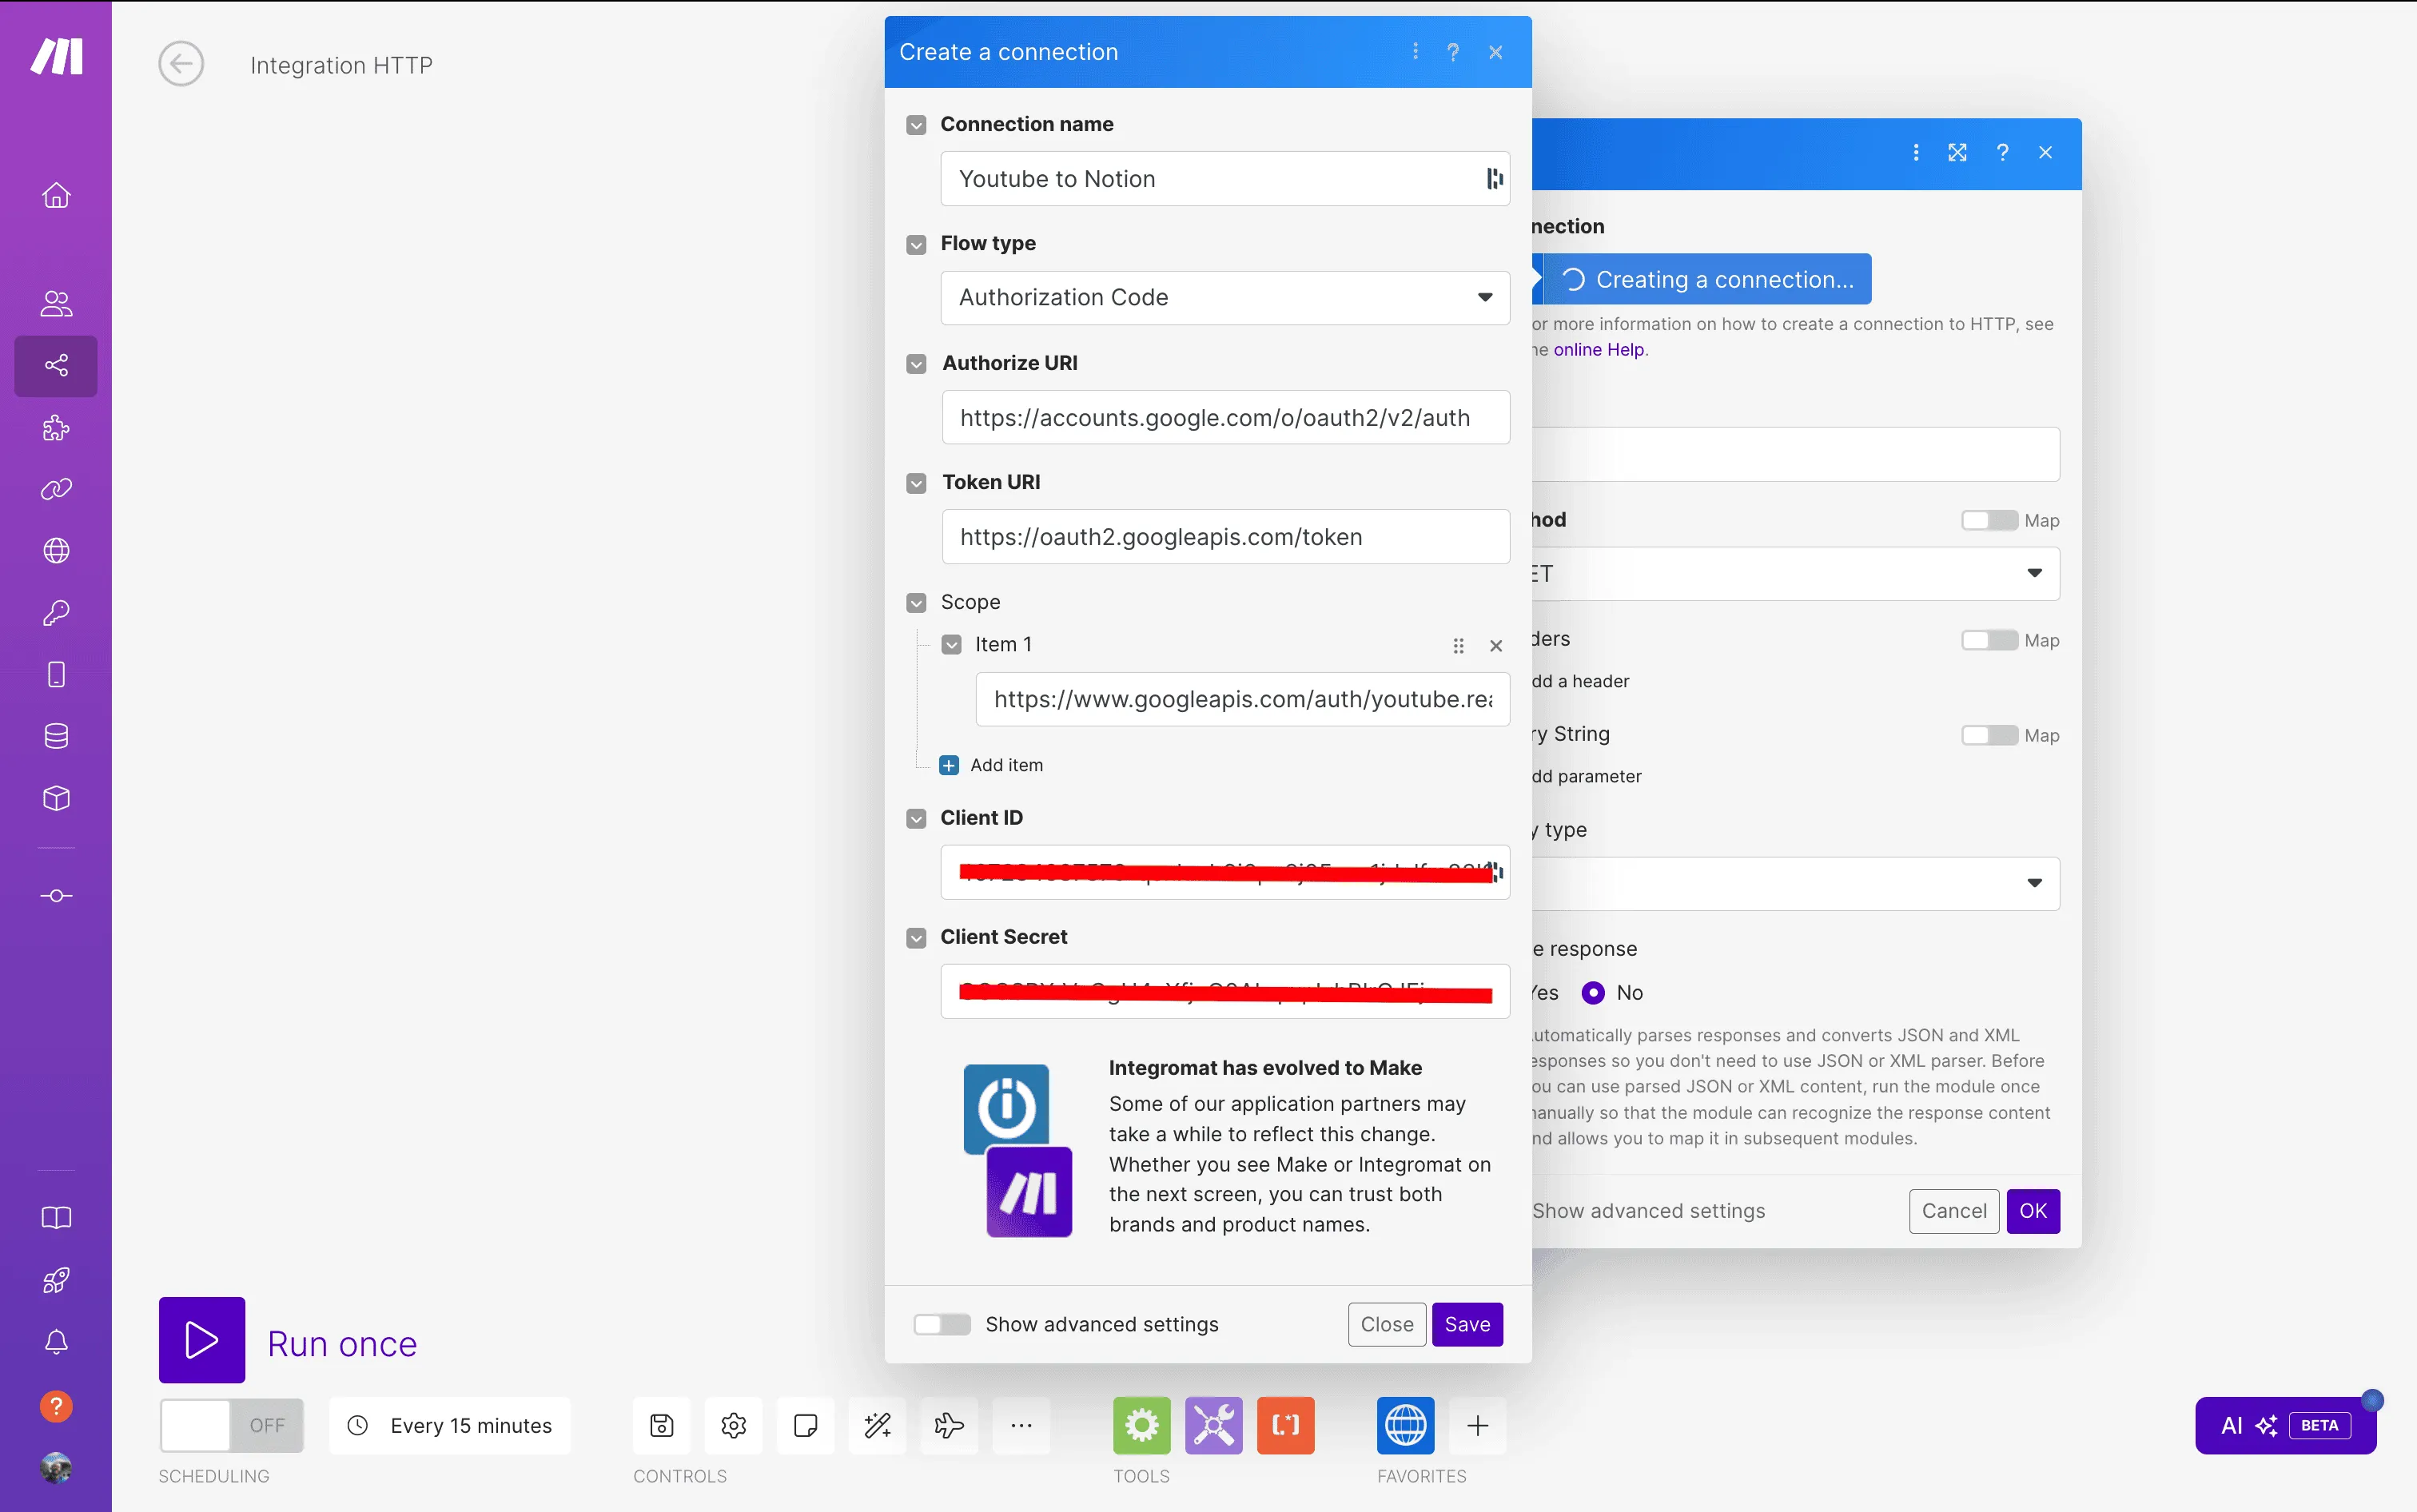The height and width of the screenshot is (1512, 2417).
Task: Open the Body type dropdown in HTTP module
Action: point(1795,884)
